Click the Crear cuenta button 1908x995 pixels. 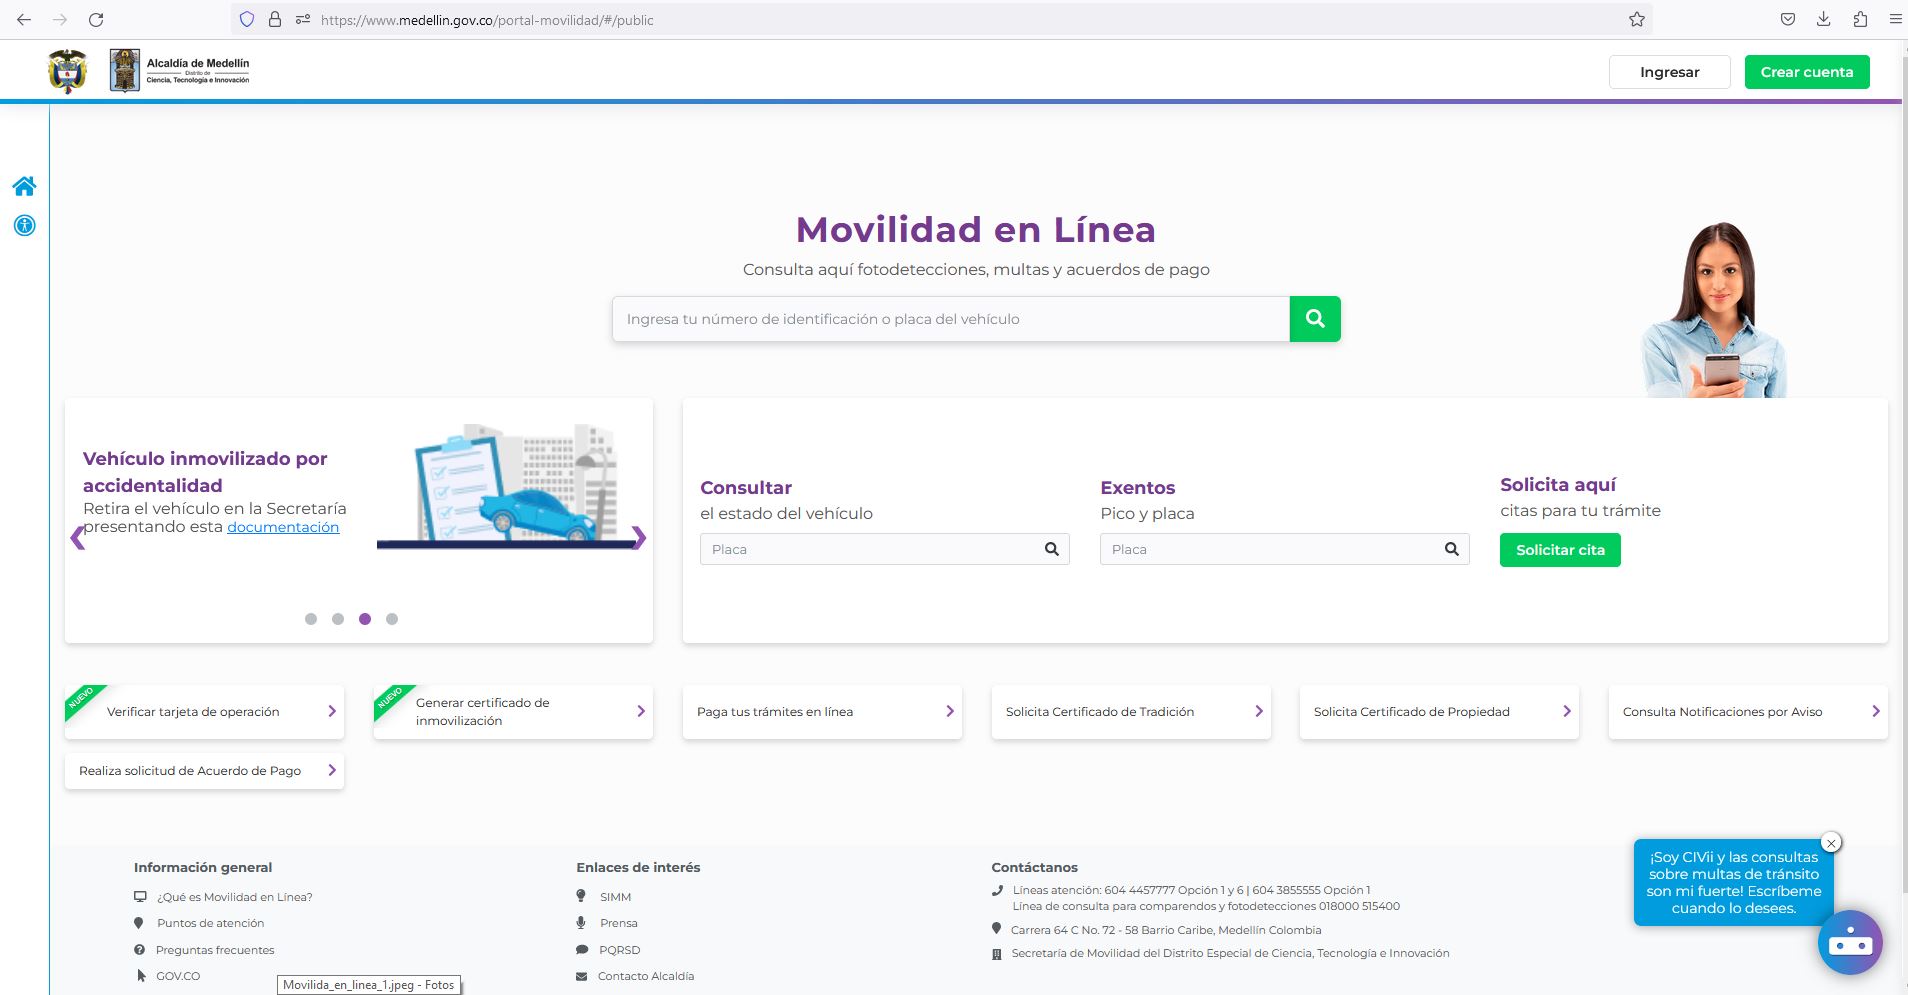tap(1806, 72)
